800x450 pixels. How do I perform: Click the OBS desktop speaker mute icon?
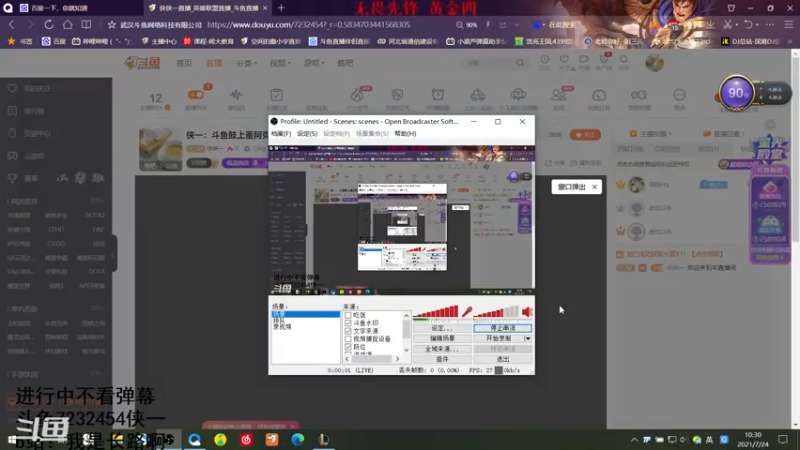tap(527, 312)
